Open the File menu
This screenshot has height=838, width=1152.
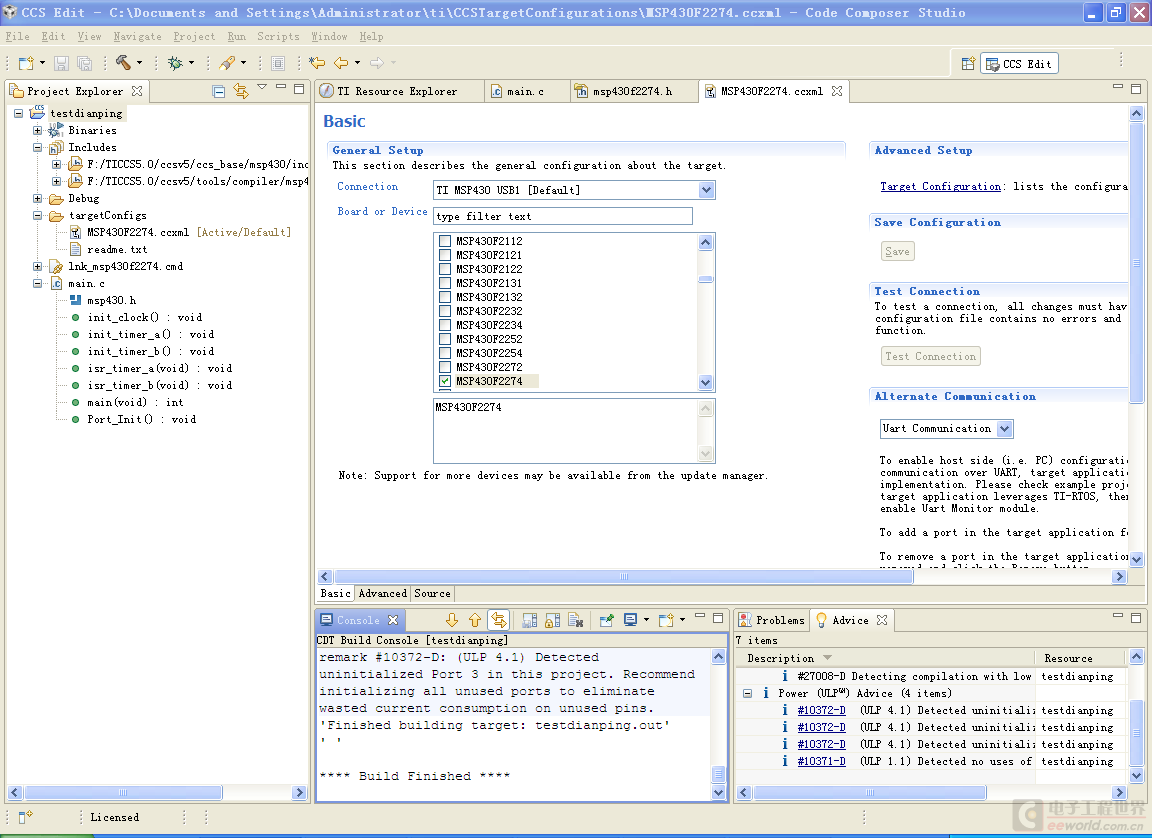point(18,36)
